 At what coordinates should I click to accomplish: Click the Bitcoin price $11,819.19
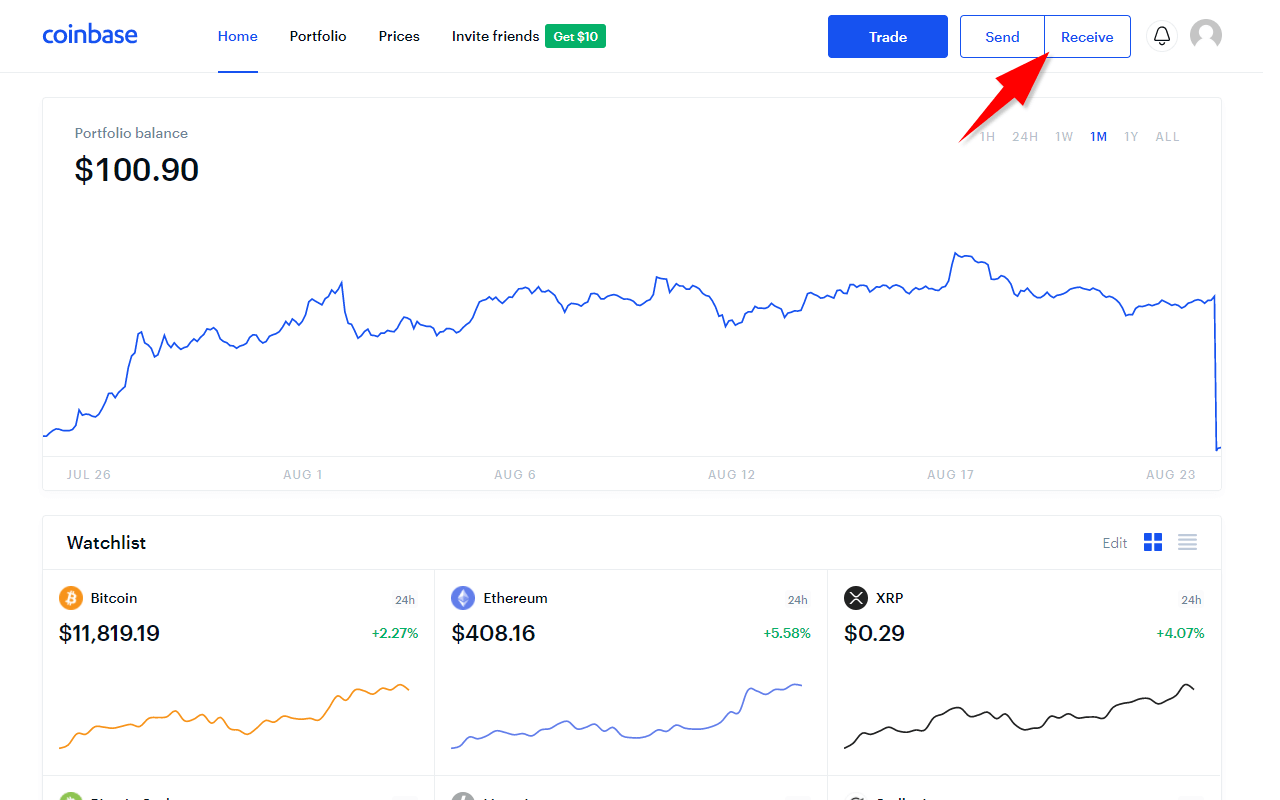(x=109, y=633)
